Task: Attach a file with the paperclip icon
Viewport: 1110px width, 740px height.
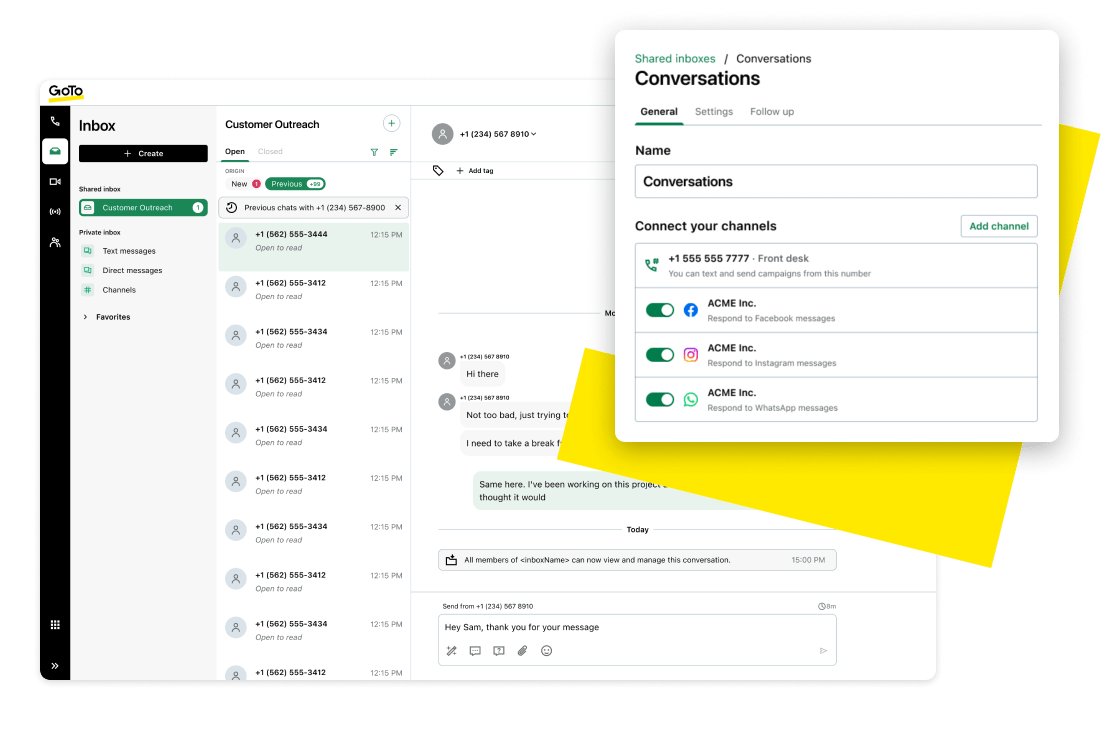Action: pyautogui.click(x=522, y=650)
